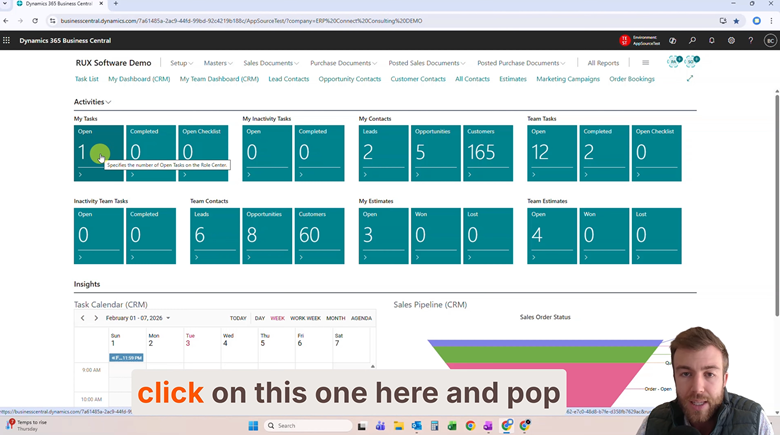Open the calendar event on Sunday 1

[x=126, y=357]
